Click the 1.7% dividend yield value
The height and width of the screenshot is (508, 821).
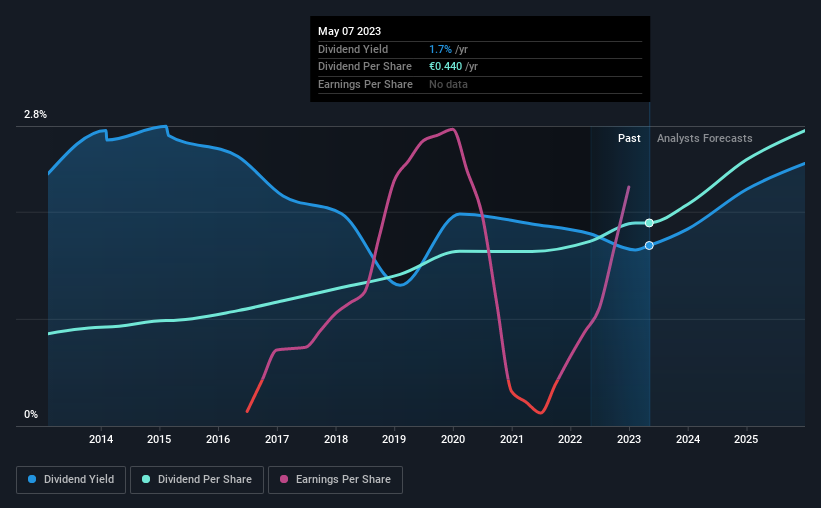point(440,49)
